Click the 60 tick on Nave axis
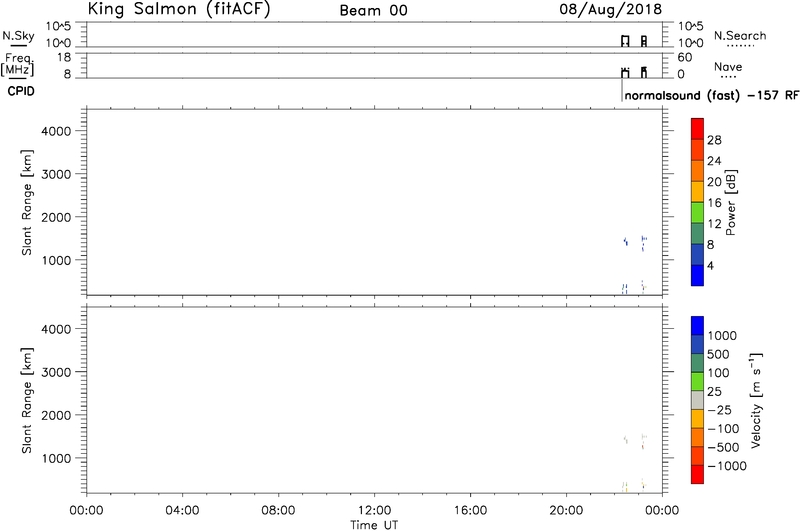This screenshot has width=800, height=531. [685, 57]
